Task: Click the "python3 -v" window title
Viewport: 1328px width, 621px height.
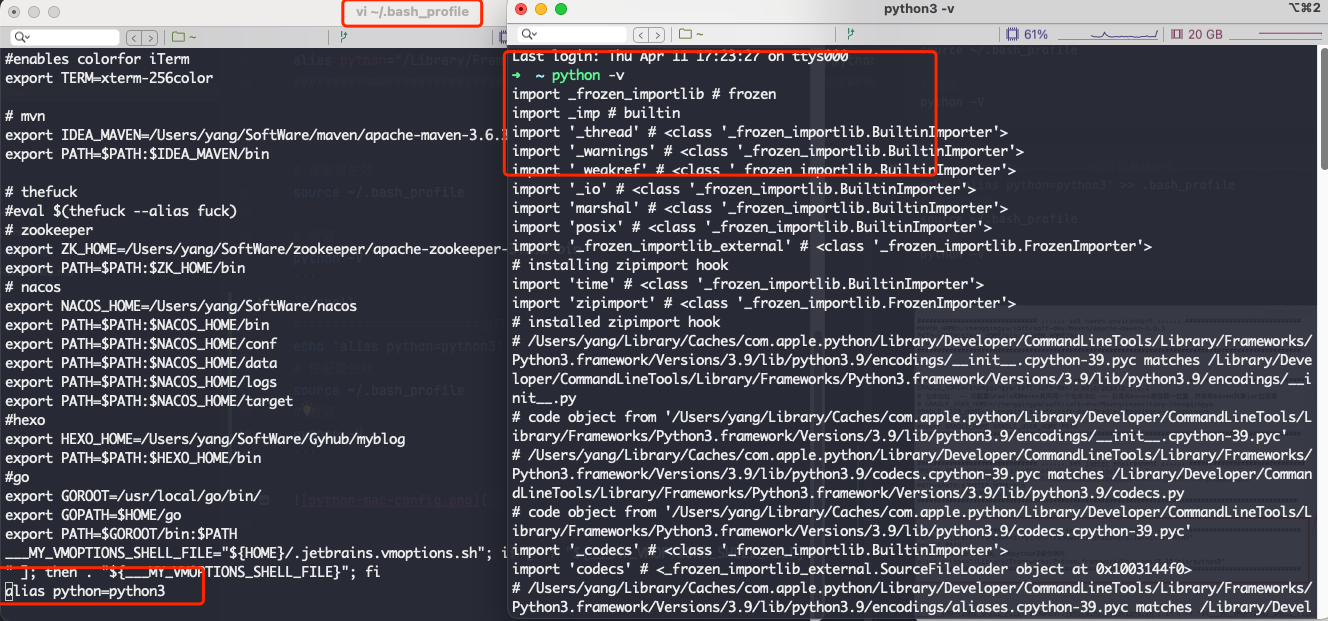Action: coord(920,10)
